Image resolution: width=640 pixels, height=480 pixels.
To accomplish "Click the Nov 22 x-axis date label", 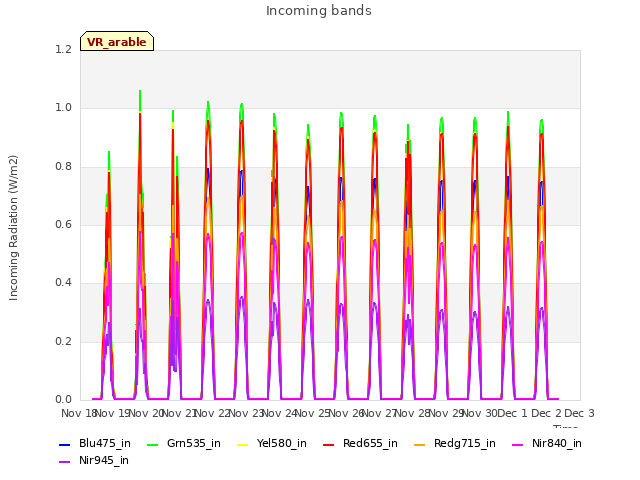I will tap(213, 413).
